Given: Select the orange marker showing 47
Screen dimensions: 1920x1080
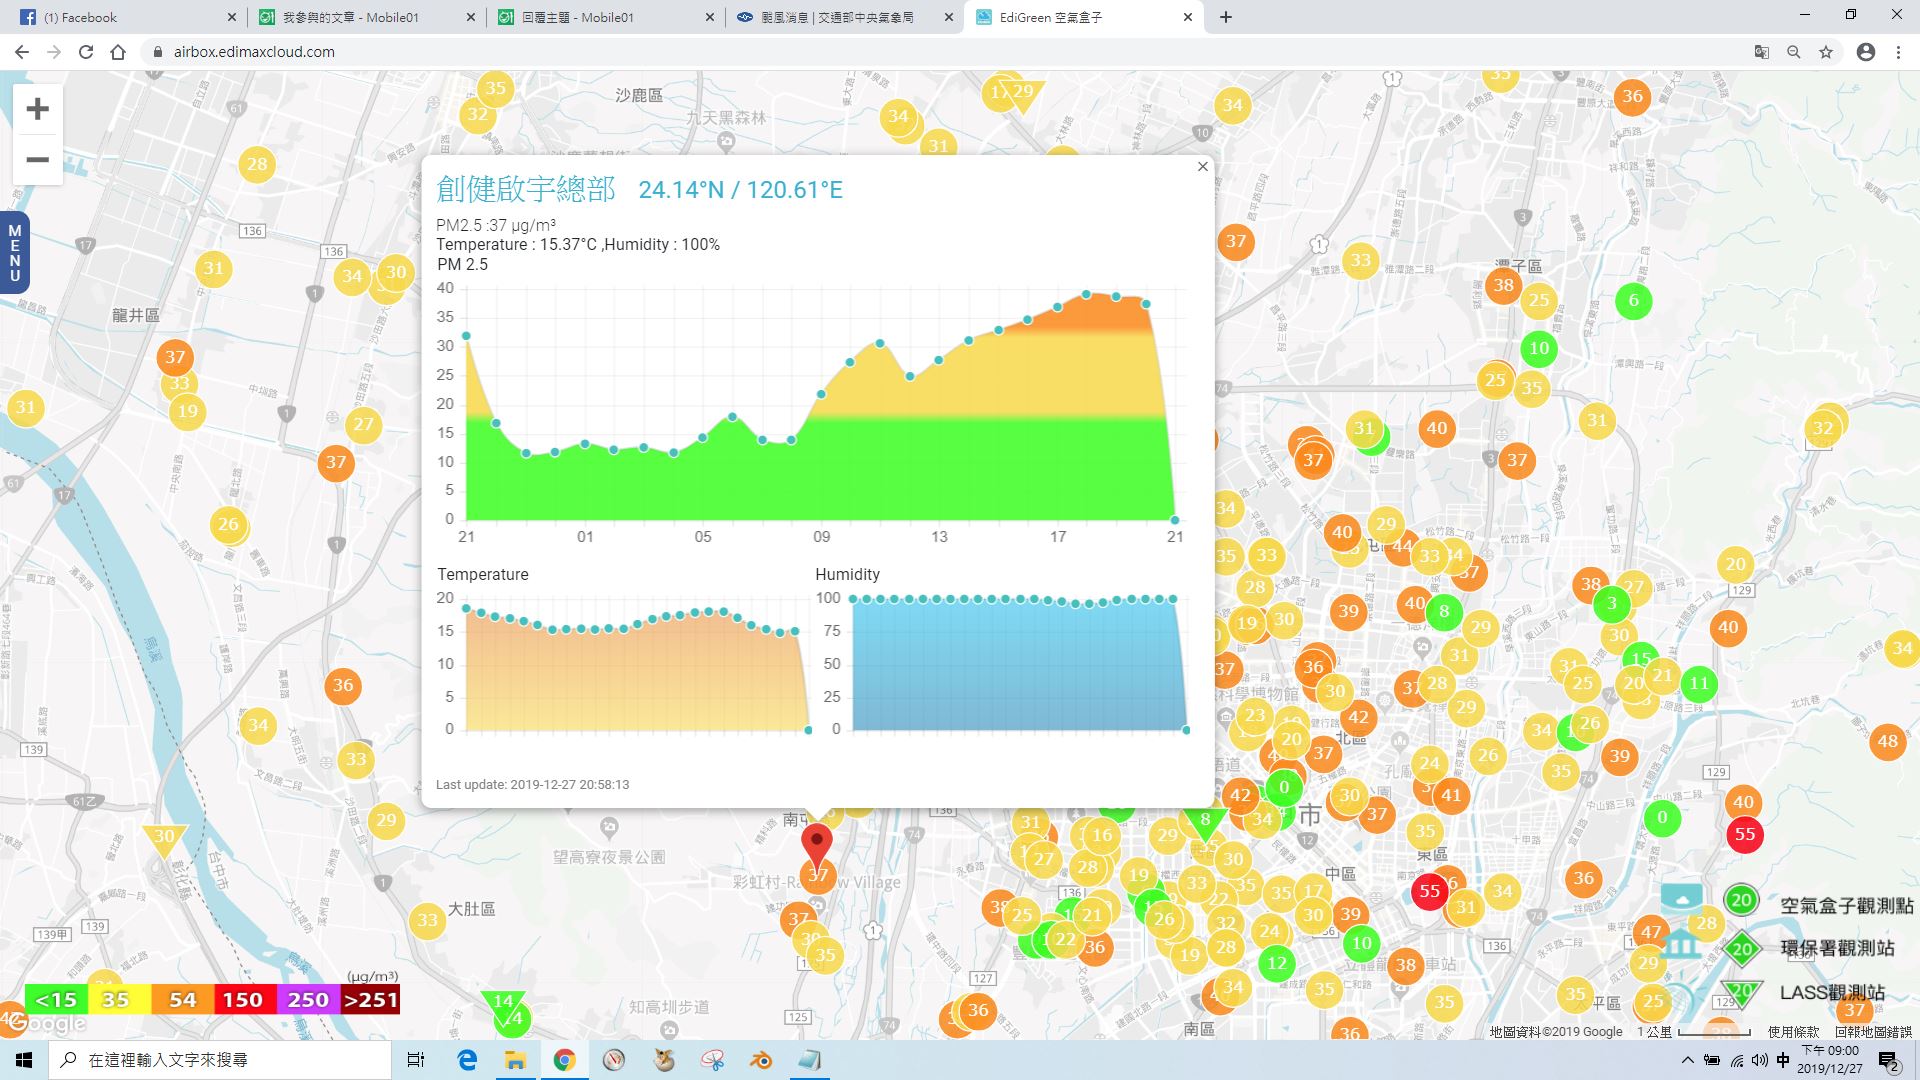Looking at the screenshot, I should (1650, 932).
